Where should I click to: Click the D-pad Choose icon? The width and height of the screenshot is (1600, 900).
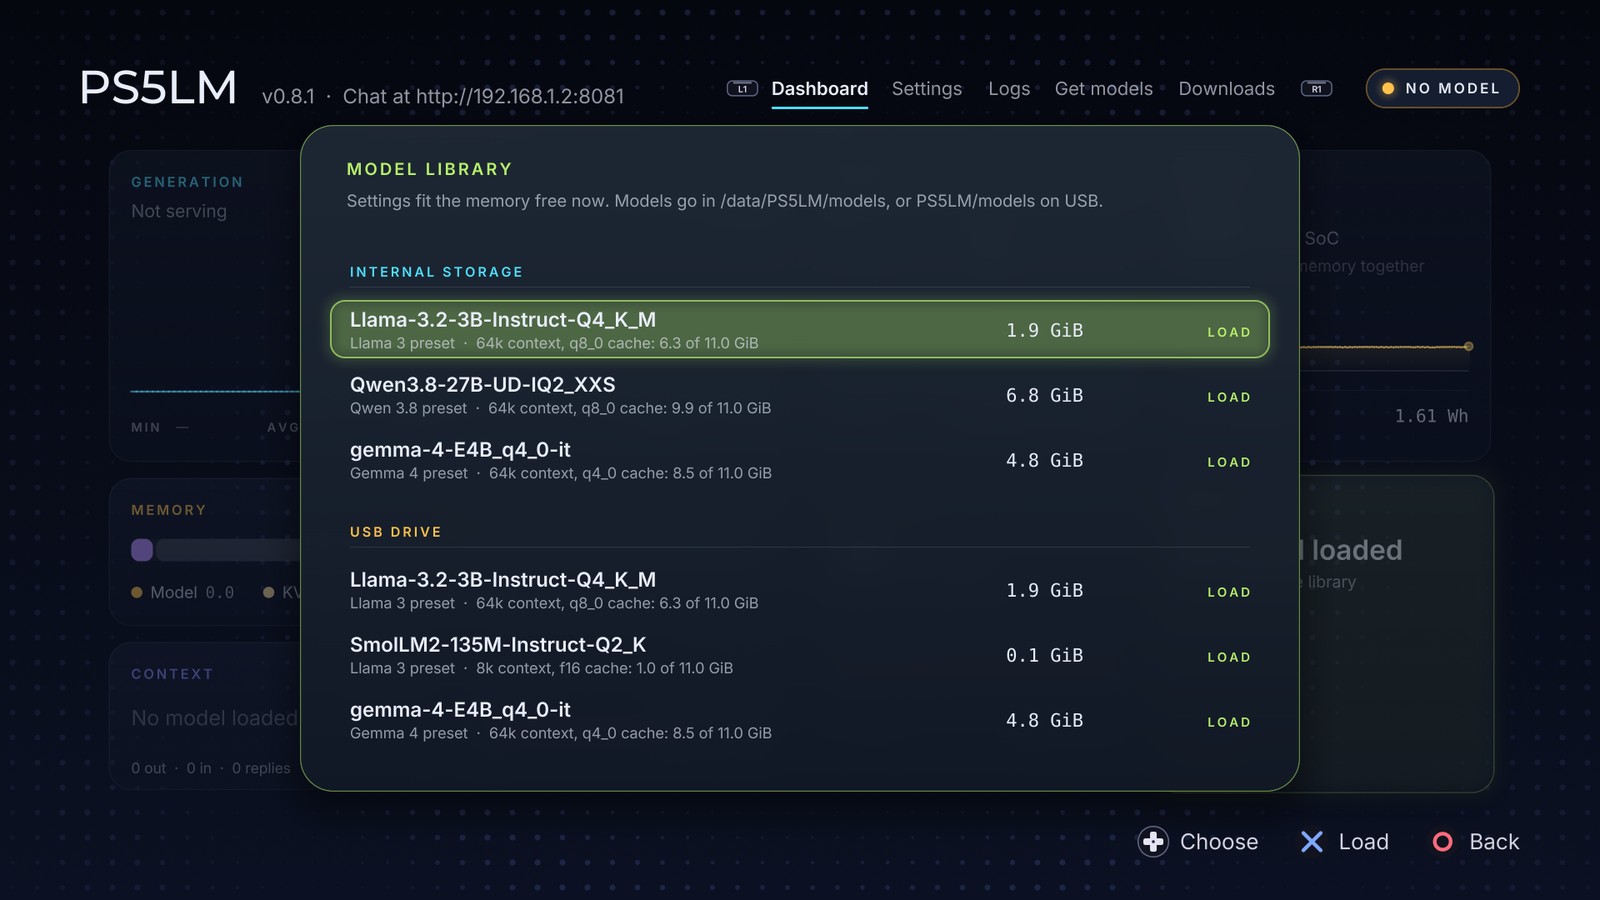coord(1153,842)
